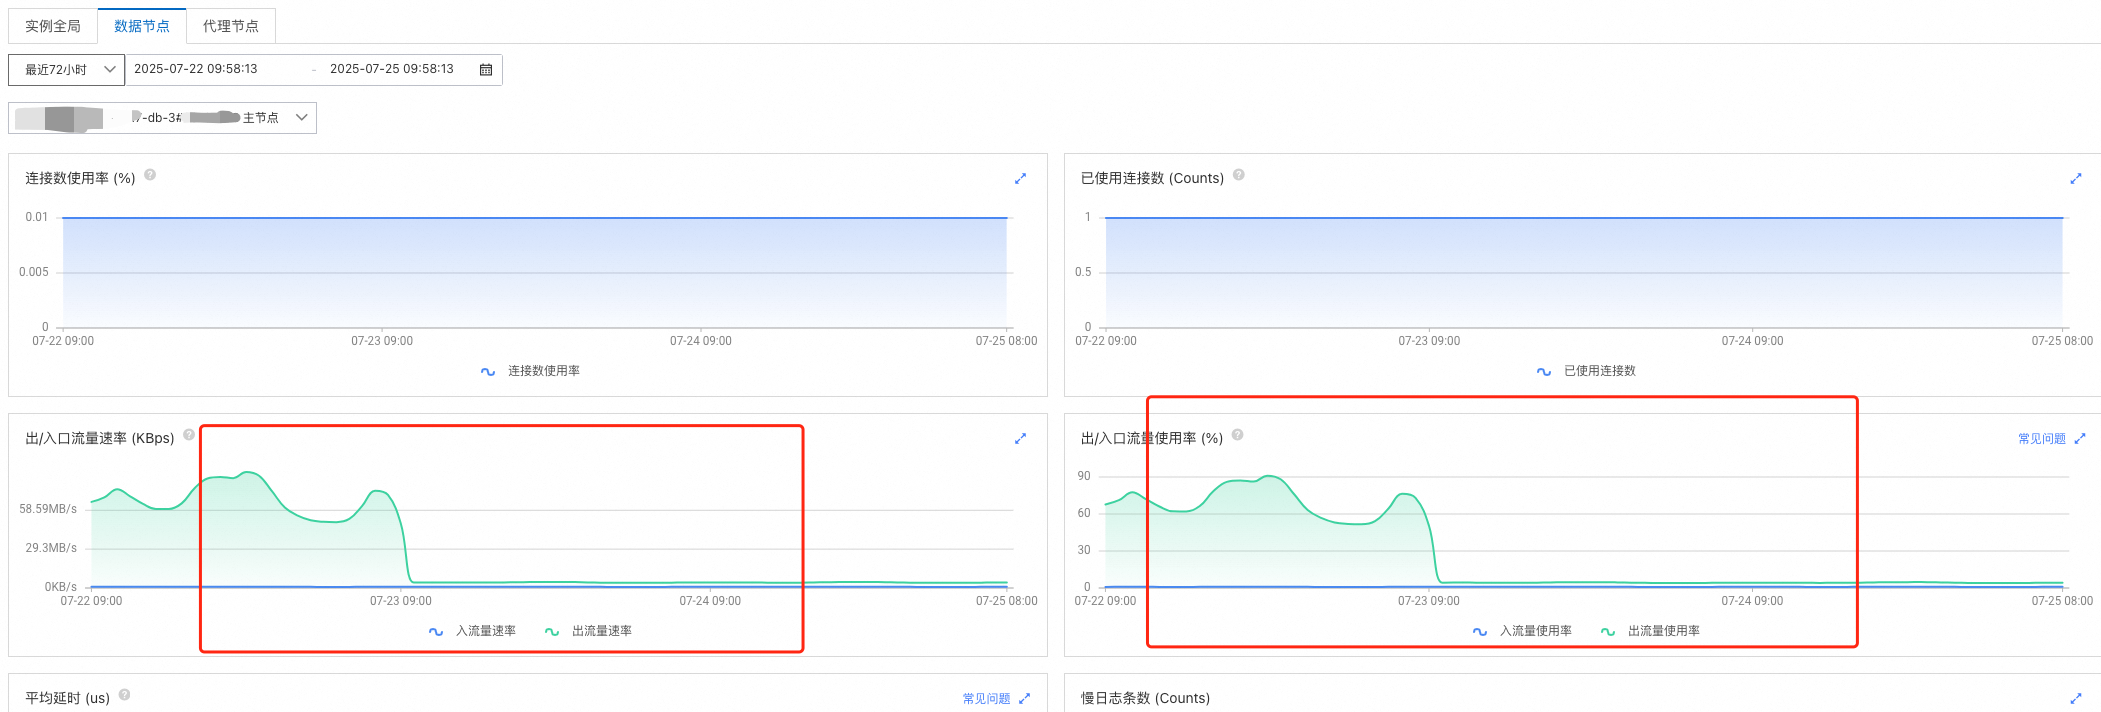
Task: Expand the 出/入口流量速率 chart to fullscreen
Action: (1020, 438)
